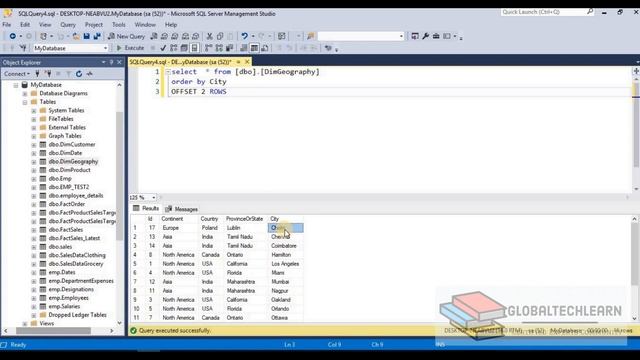Select the SQLQuery4.sql editor tab
640x360 pixels.
180,62
